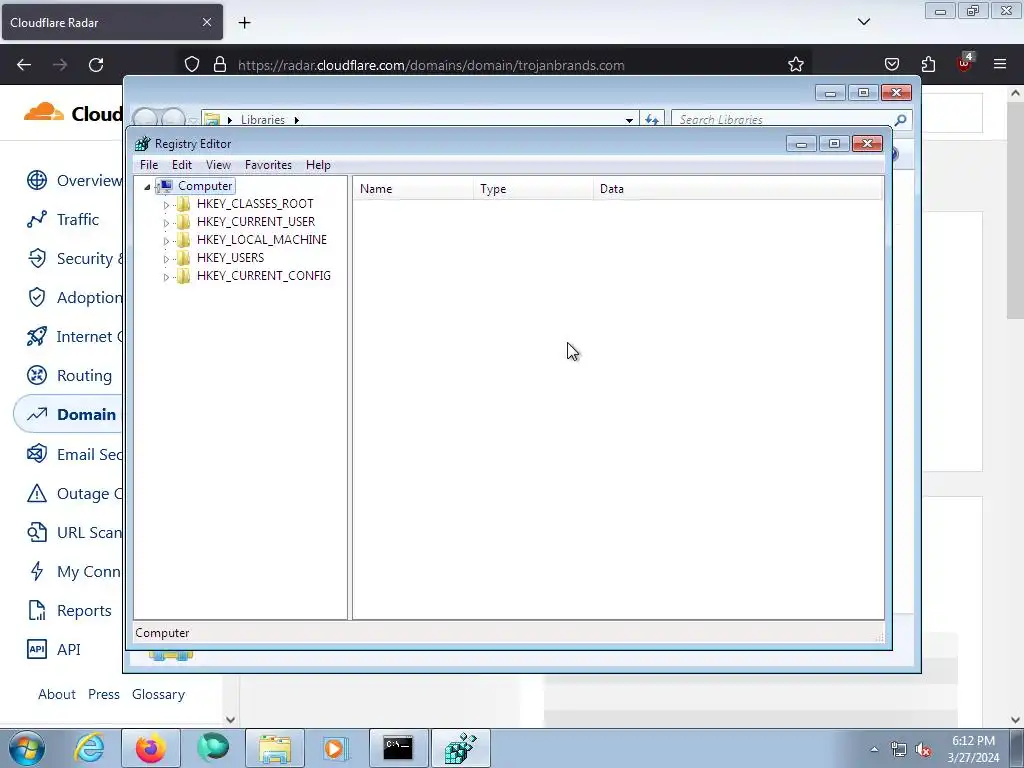Show hidden system tray icons

(874, 750)
